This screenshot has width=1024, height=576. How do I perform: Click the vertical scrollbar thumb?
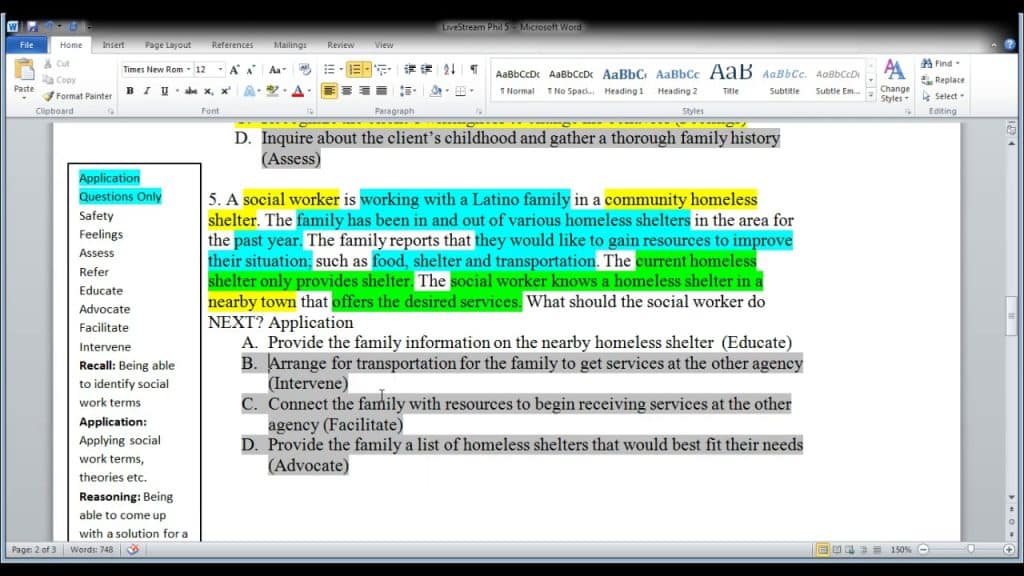pyautogui.click(x=1011, y=315)
